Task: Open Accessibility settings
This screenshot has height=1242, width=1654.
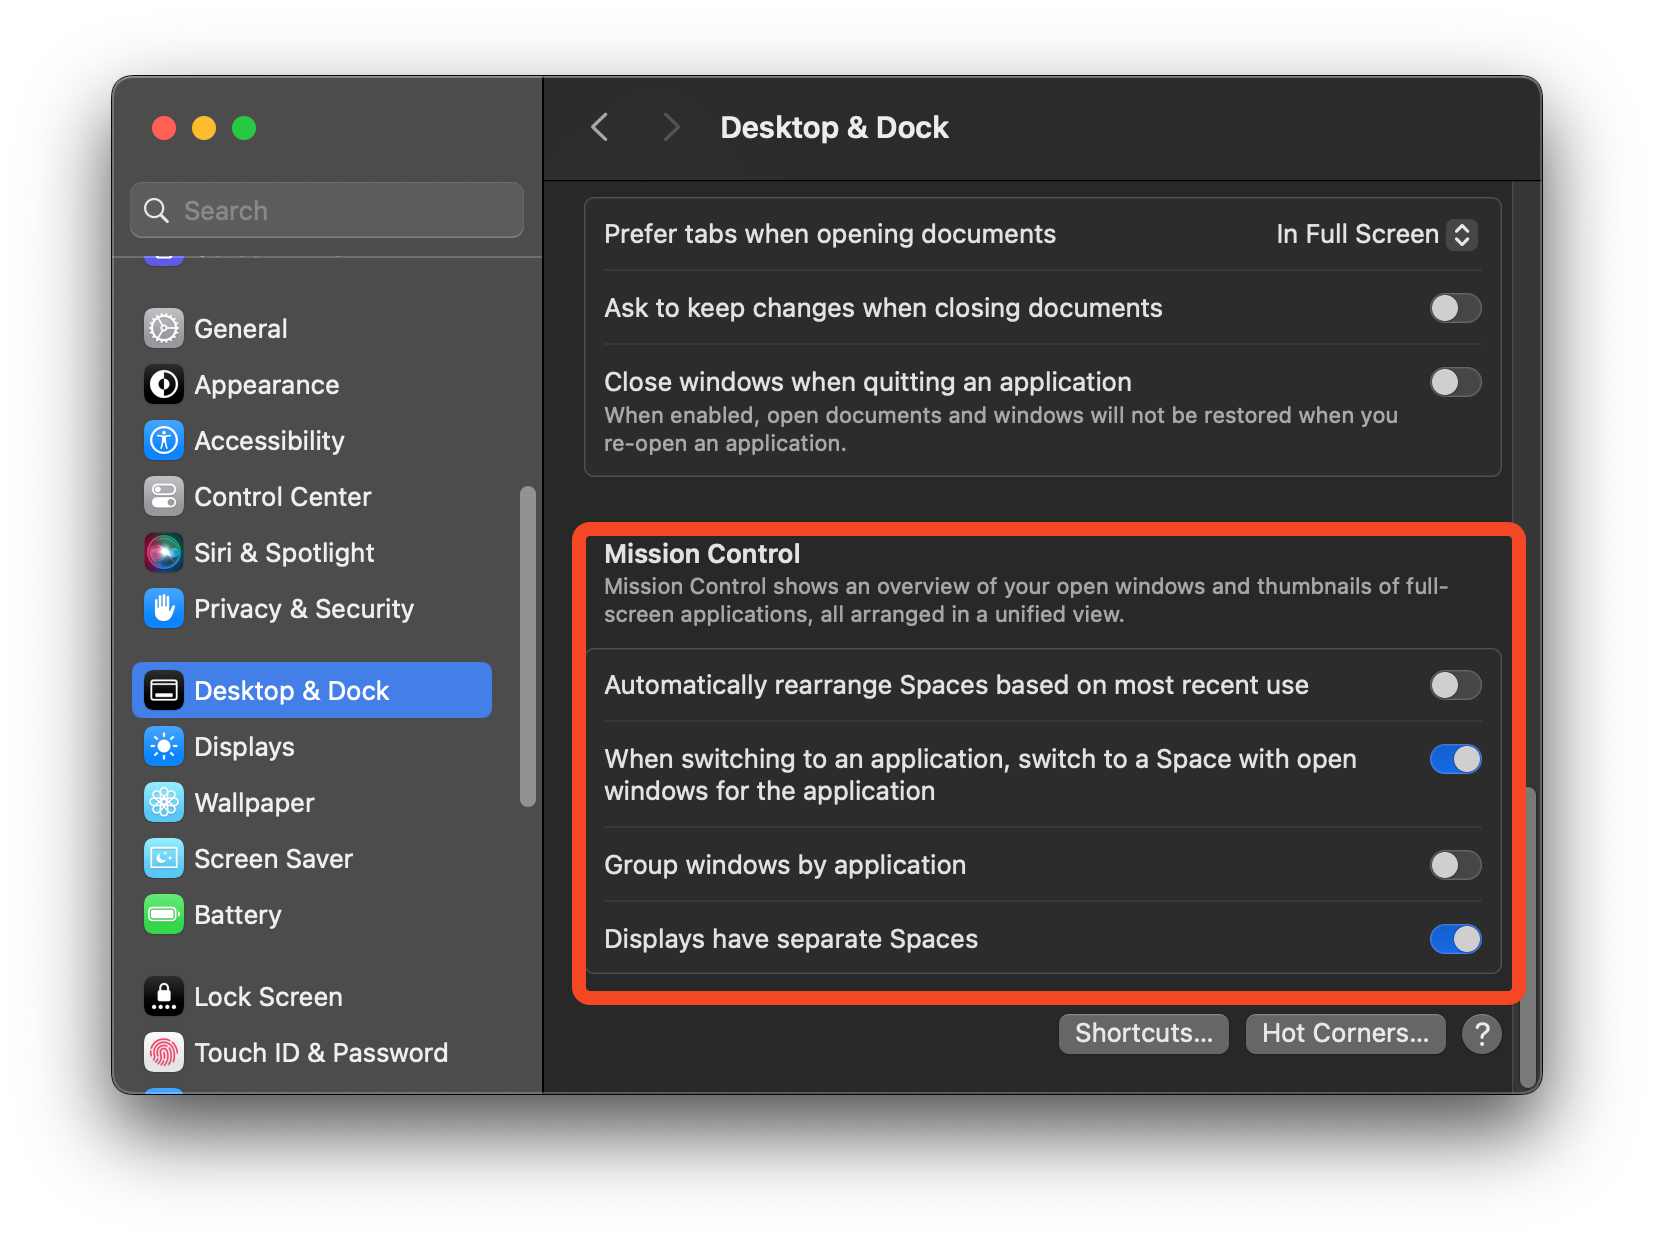Action: [268, 440]
